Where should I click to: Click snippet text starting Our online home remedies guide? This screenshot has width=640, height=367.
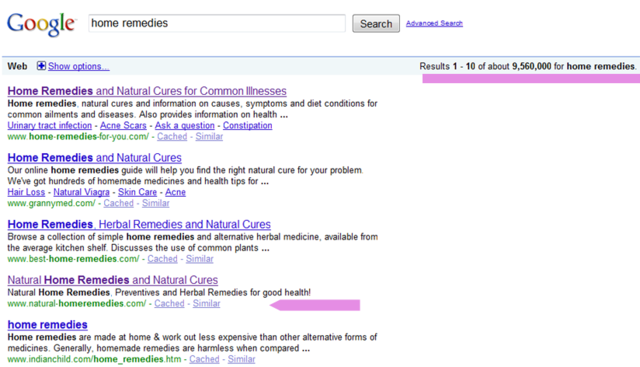click(185, 176)
